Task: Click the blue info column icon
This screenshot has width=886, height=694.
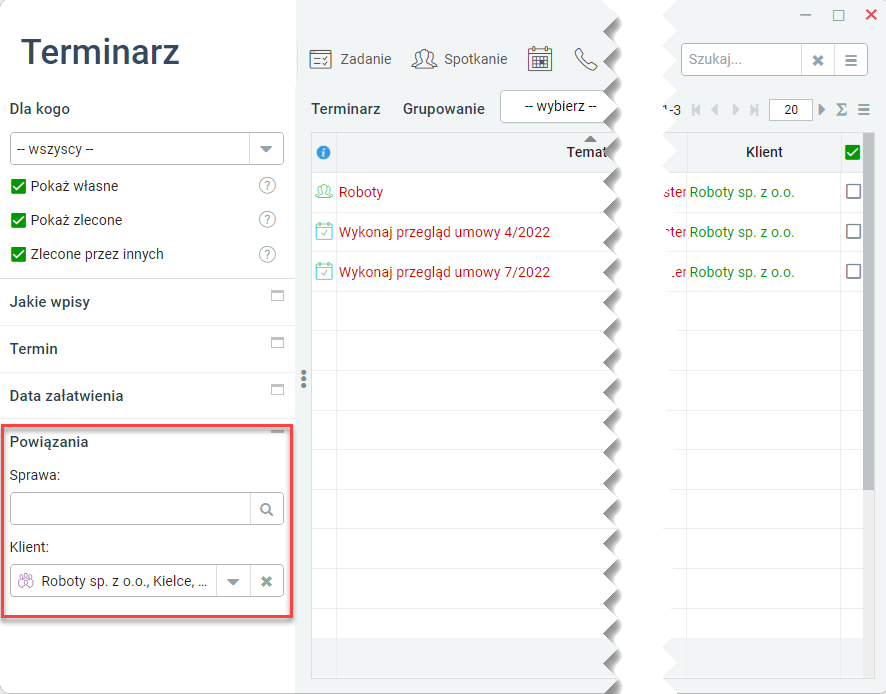Action: pos(323,153)
